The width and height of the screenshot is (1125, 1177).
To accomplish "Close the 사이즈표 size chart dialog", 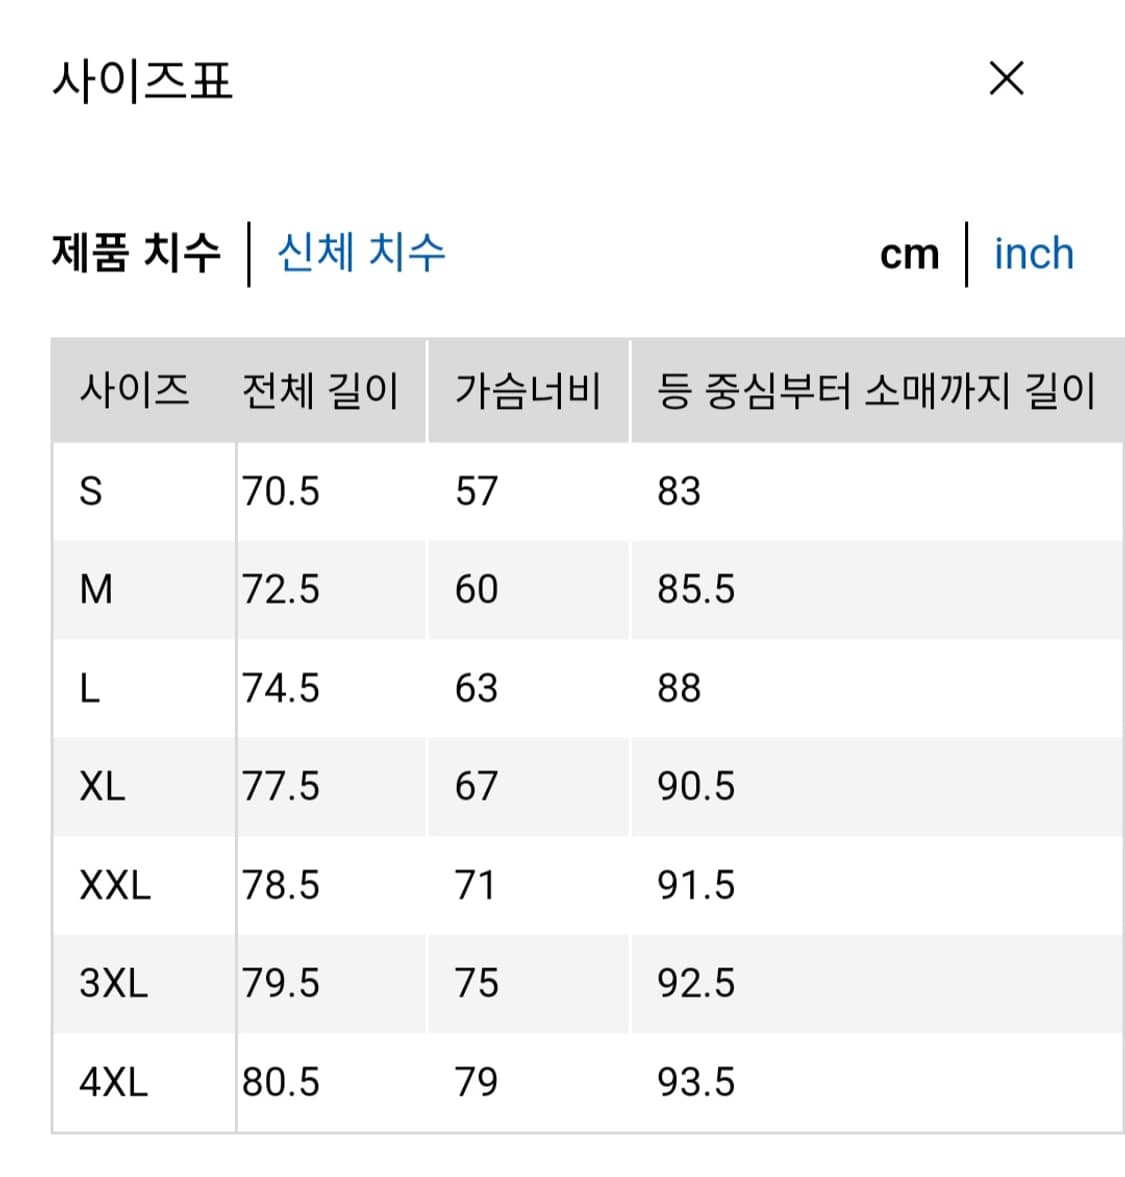I will [x=1007, y=78].
